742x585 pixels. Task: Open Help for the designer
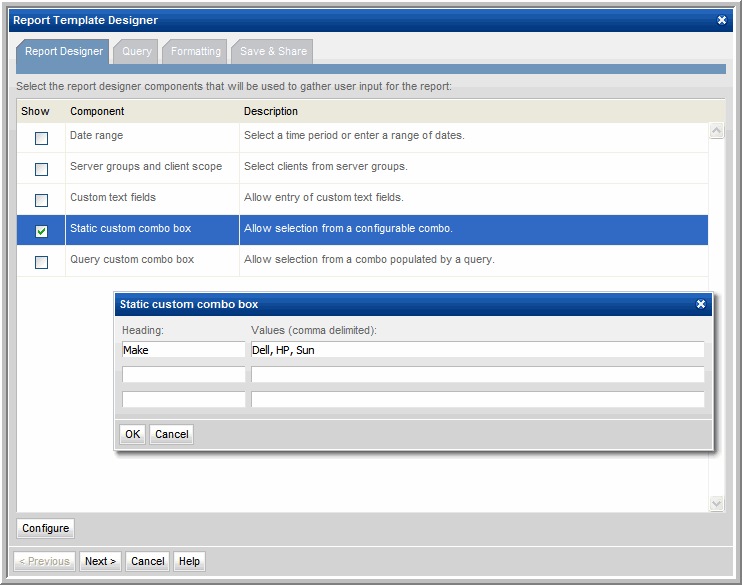[189, 561]
